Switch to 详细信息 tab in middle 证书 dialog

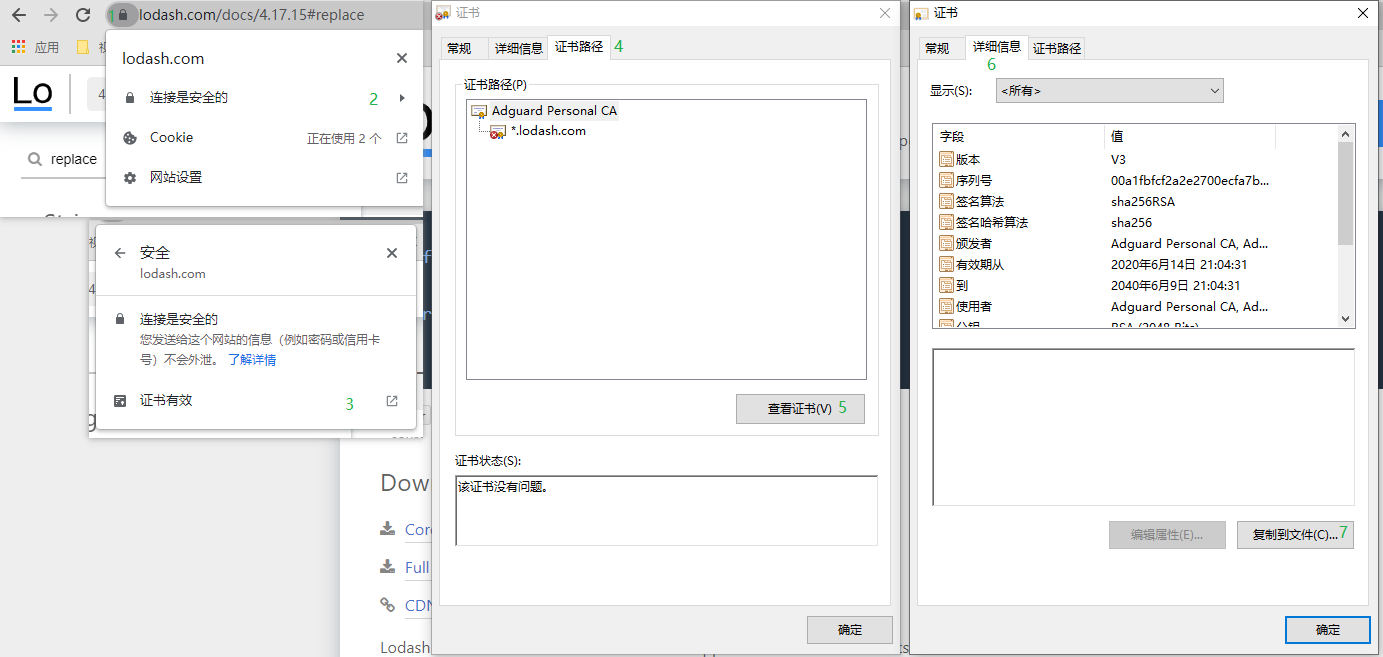518,48
